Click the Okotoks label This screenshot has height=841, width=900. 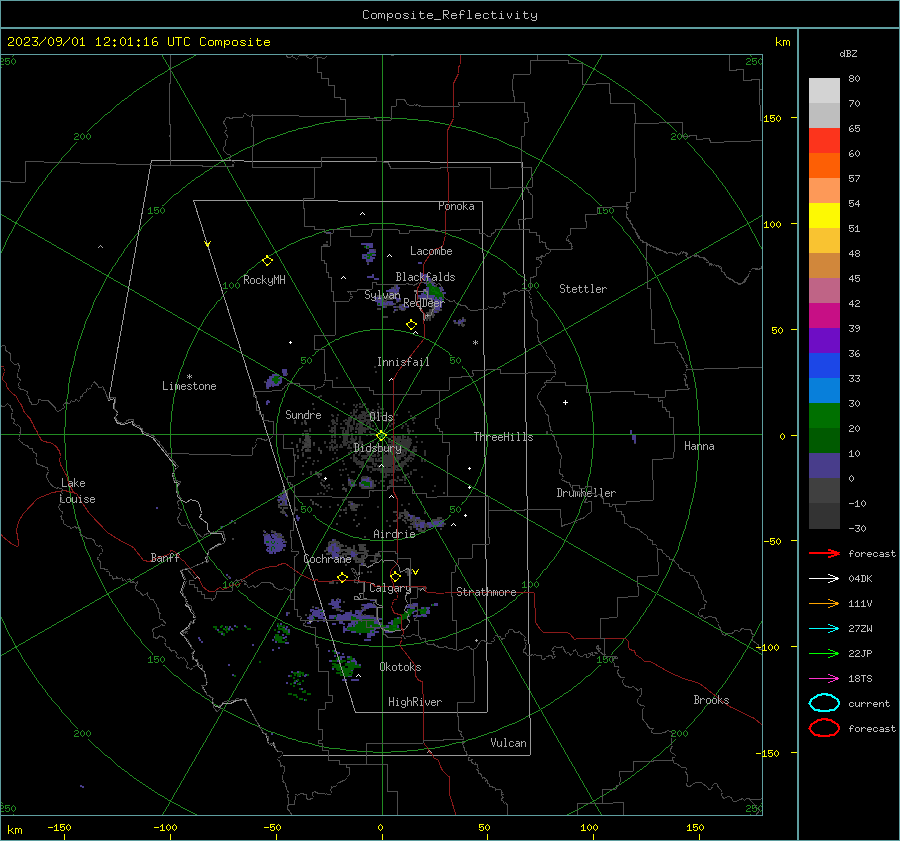pyautogui.click(x=400, y=667)
